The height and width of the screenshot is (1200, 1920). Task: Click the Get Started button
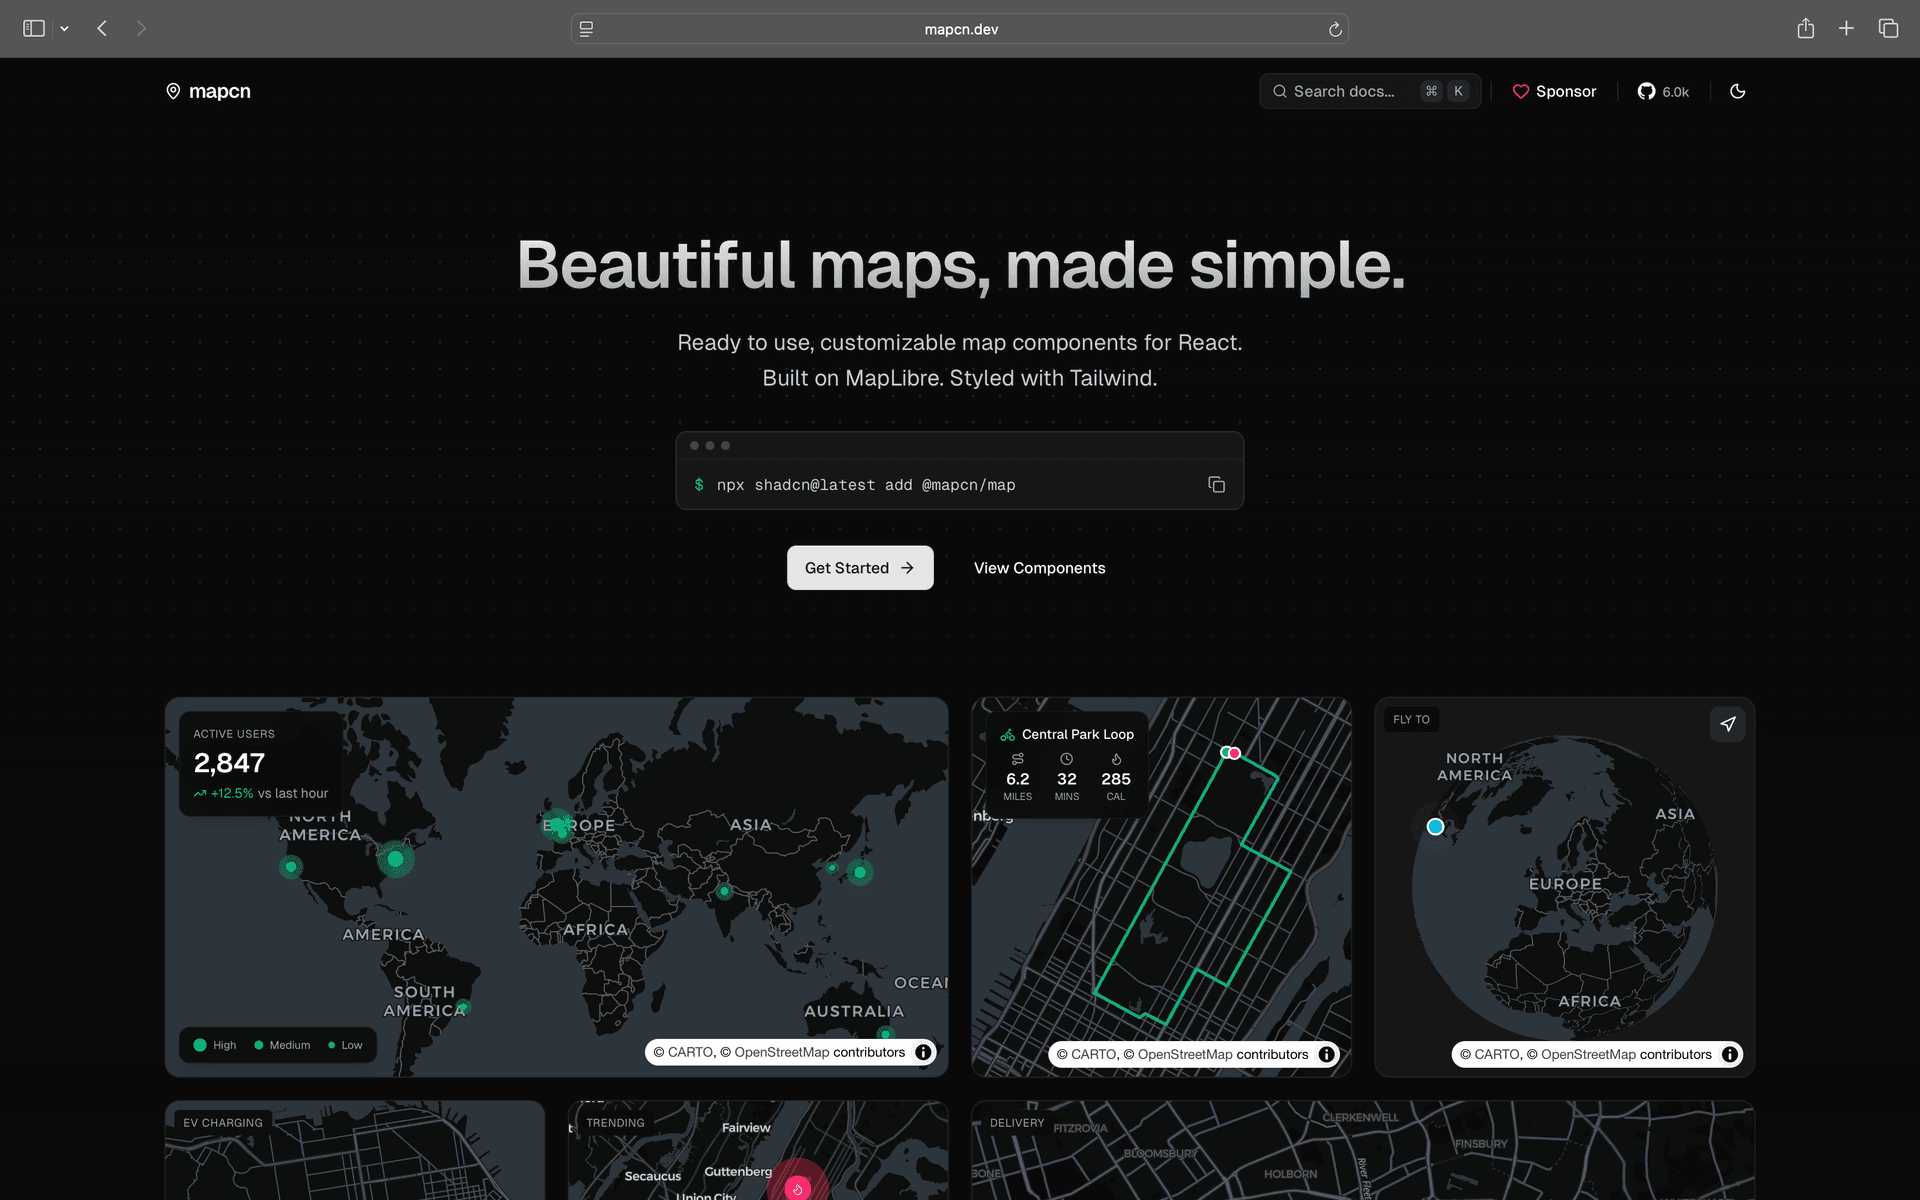pyautogui.click(x=860, y=568)
